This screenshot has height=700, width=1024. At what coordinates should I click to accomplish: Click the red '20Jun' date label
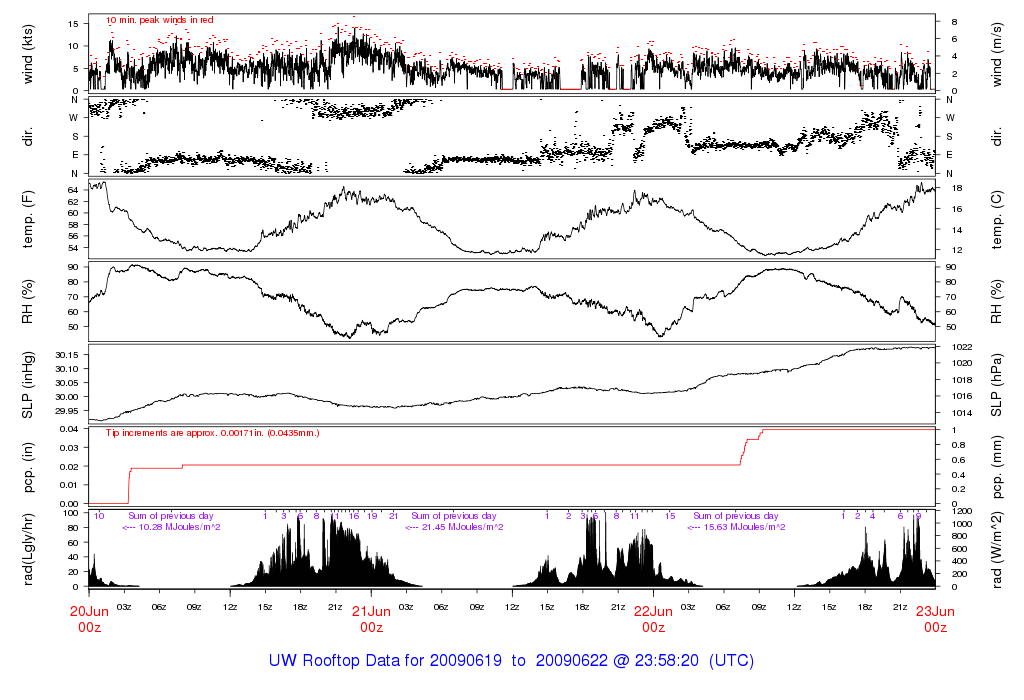(x=89, y=612)
